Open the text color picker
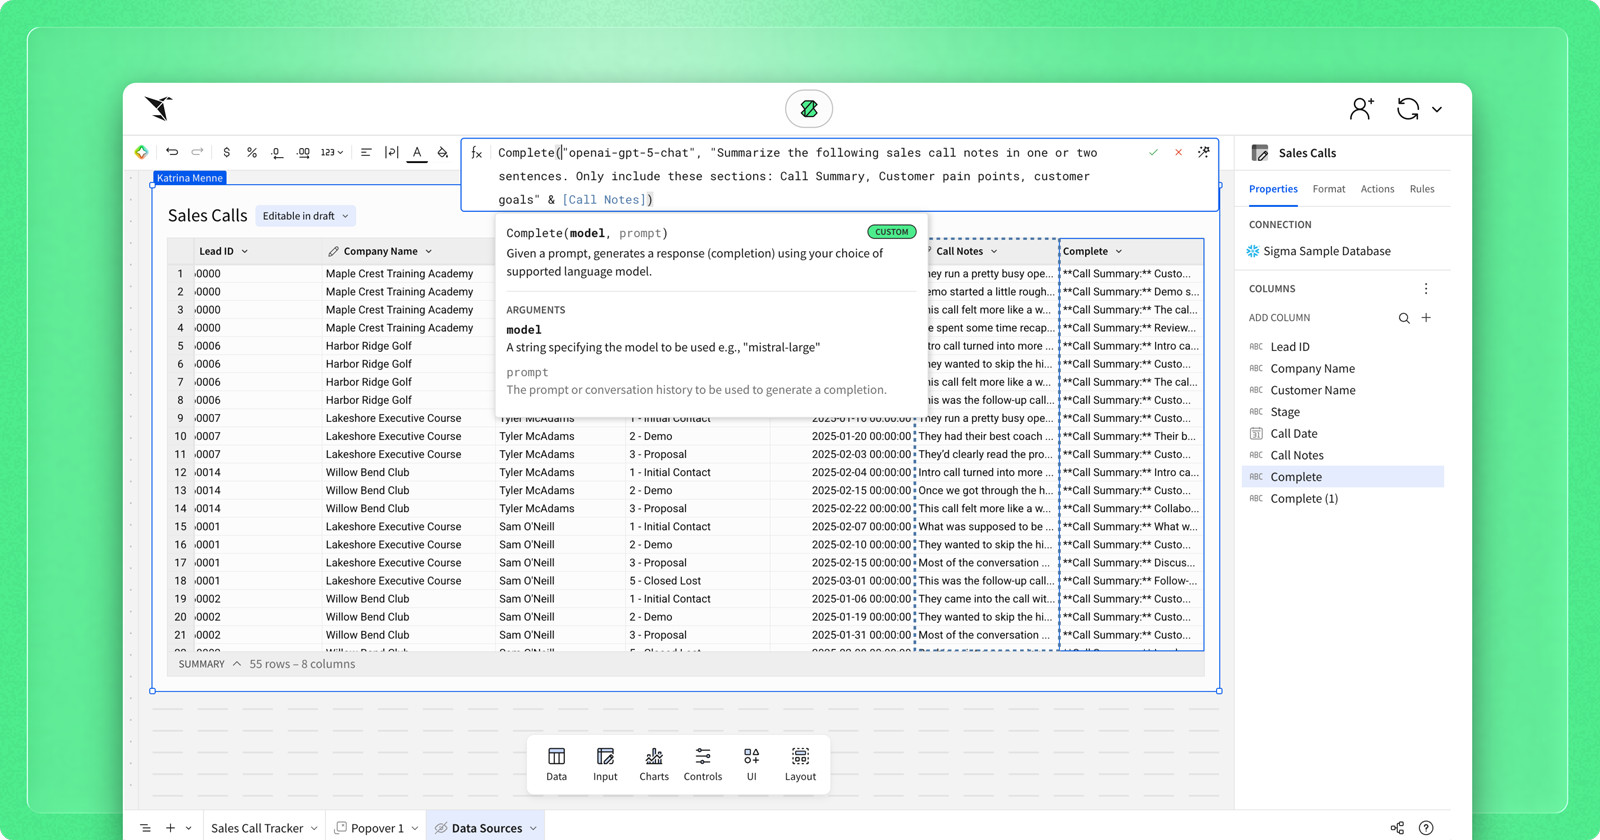1600x840 pixels. (x=417, y=152)
